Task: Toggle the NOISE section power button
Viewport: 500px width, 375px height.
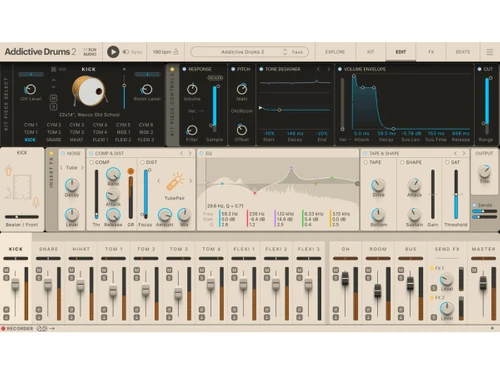Action: (63, 153)
